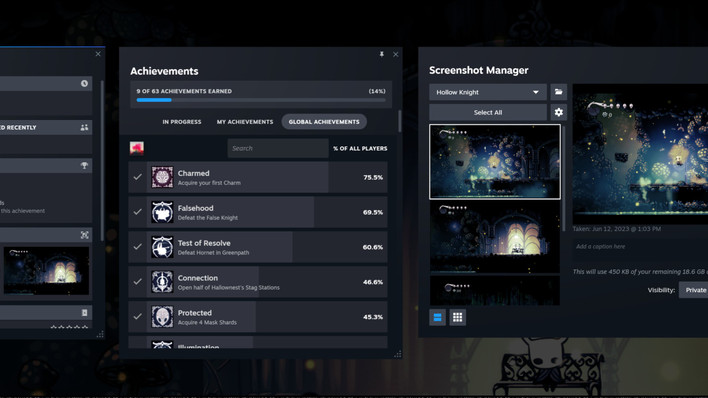The width and height of the screenshot is (708, 398).
Task: Click the achievements progress bar
Action: 261,100
